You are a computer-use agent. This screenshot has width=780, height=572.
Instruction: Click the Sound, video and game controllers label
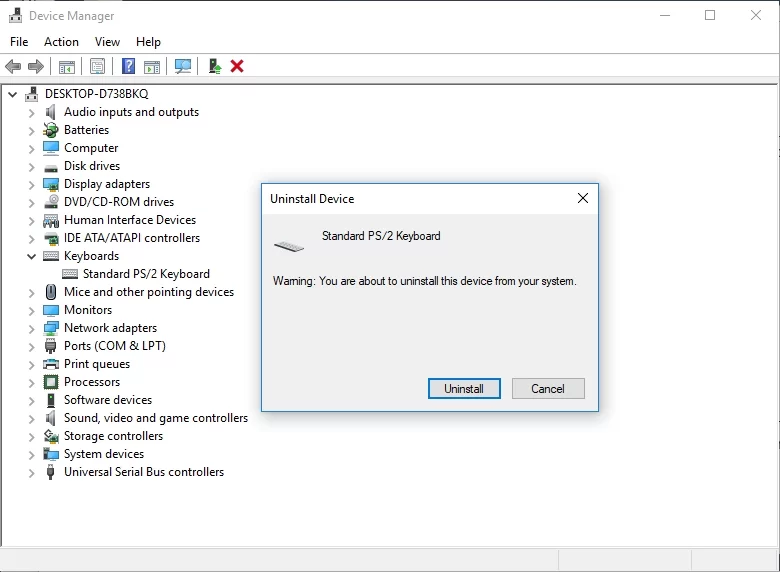[x=156, y=418]
